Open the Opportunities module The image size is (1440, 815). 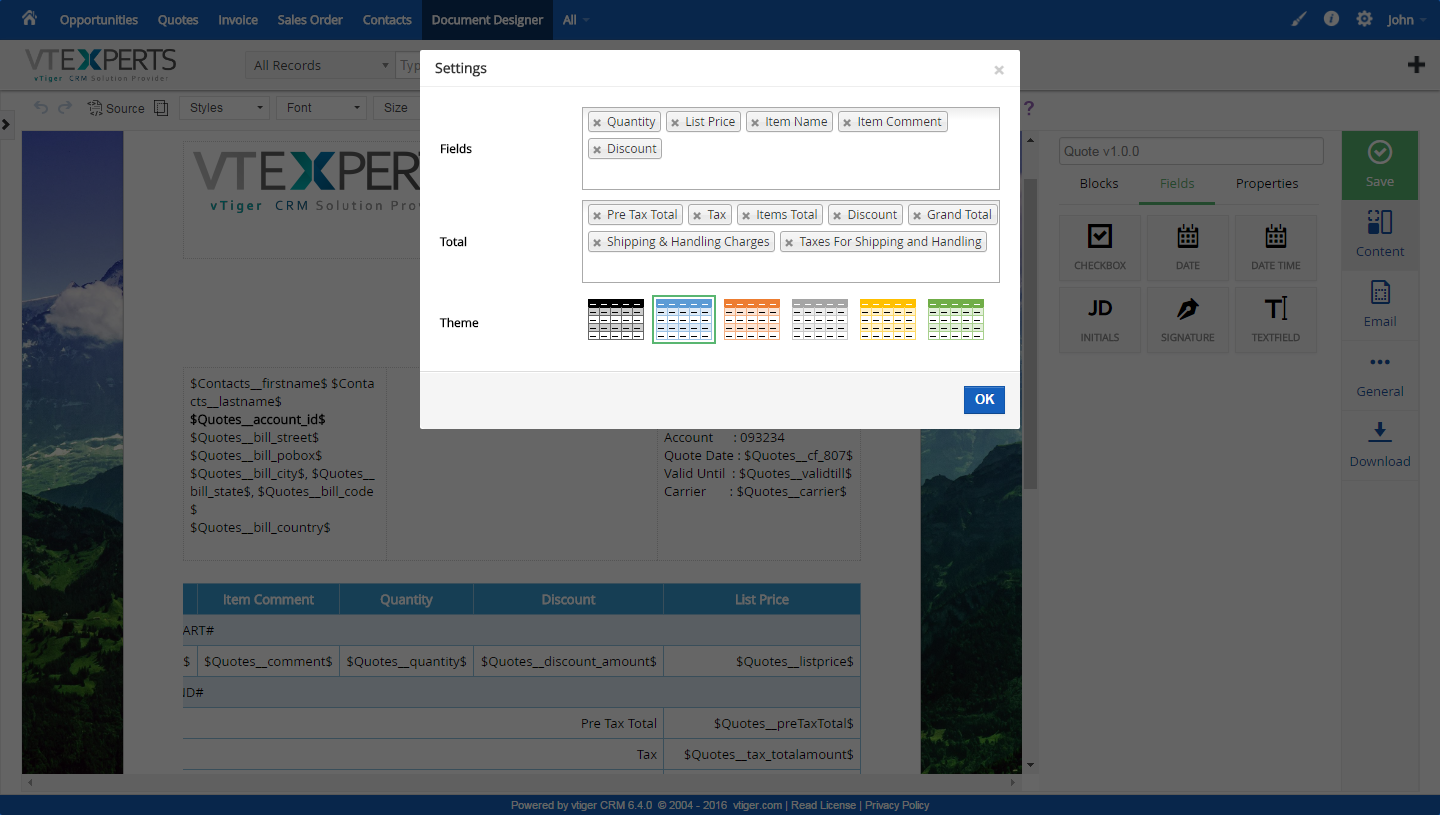pos(99,20)
